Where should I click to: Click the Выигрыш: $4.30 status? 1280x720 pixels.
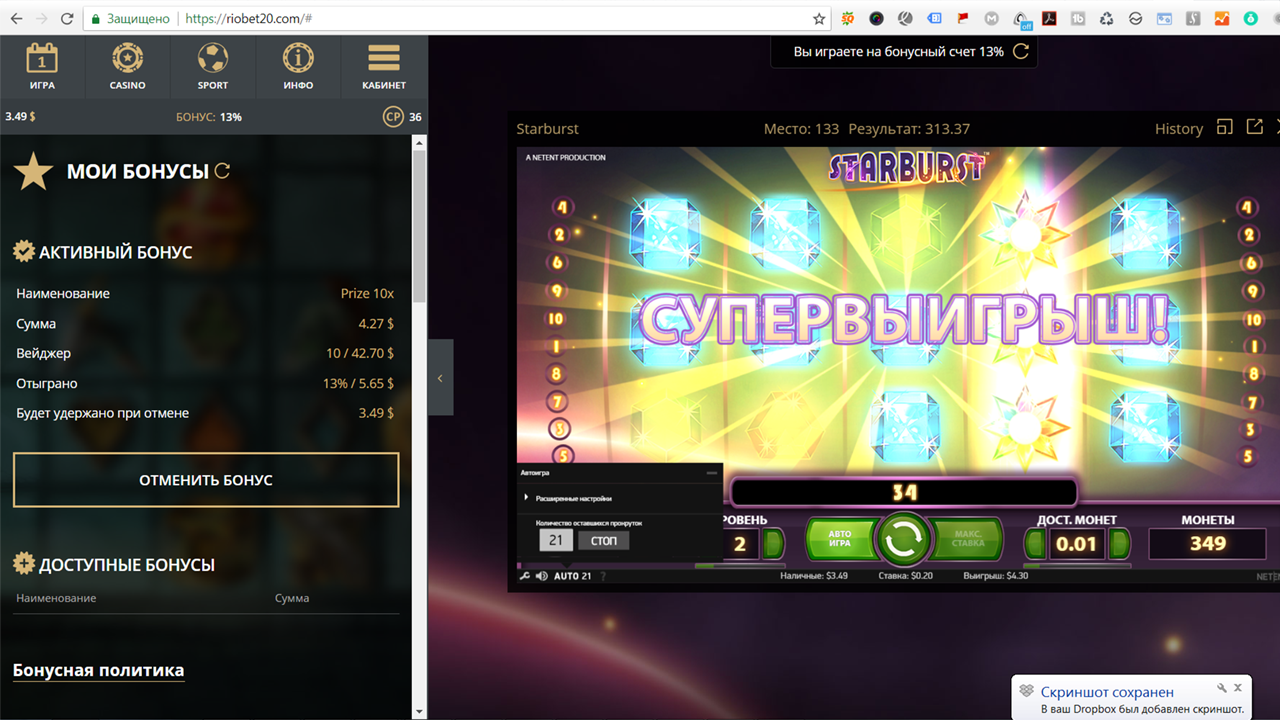[995, 576]
